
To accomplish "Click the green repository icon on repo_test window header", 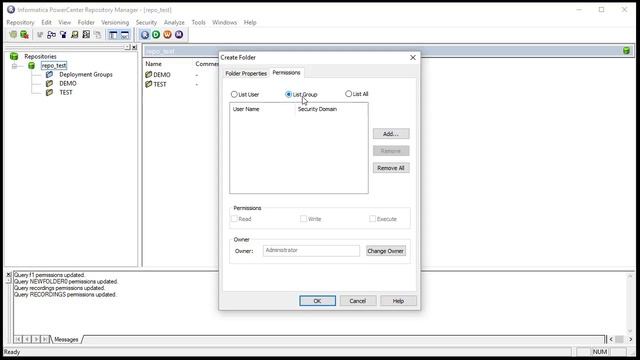I will point(626,51).
